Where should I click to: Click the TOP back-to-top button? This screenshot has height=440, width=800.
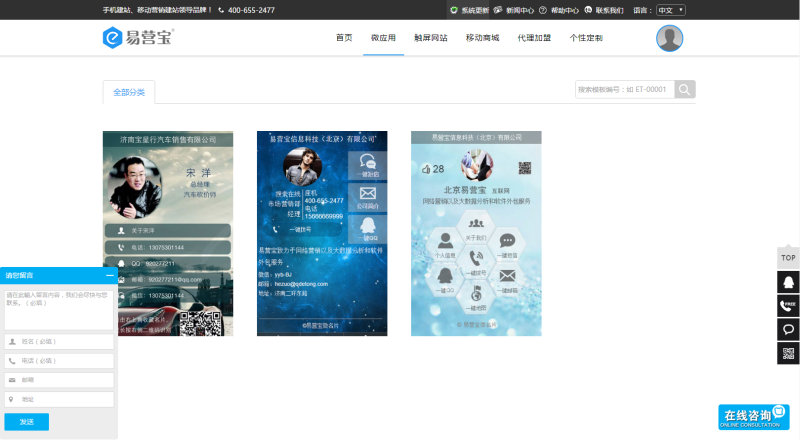coord(788,258)
